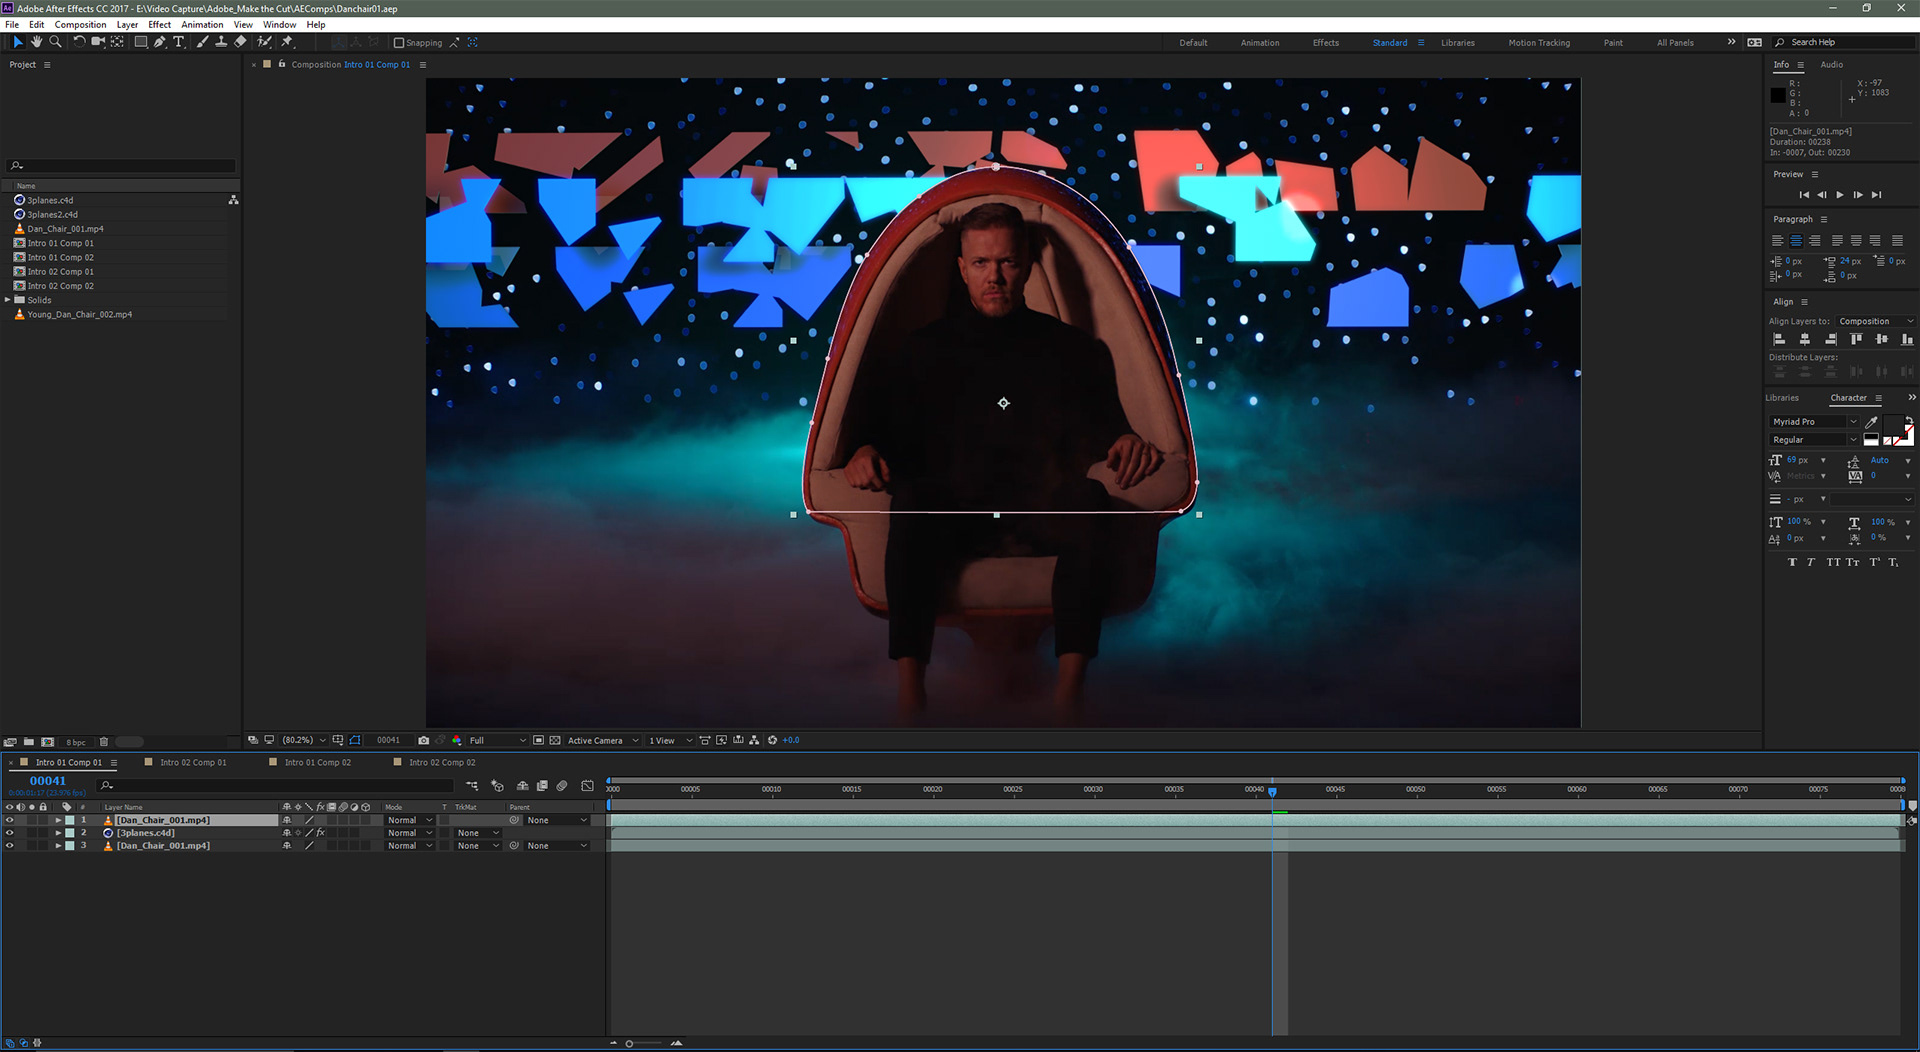Open Align Layers to Composition dropdown
The height and width of the screenshot is (1052, 1920).
pyautogui.click(x=1875, y=321)
